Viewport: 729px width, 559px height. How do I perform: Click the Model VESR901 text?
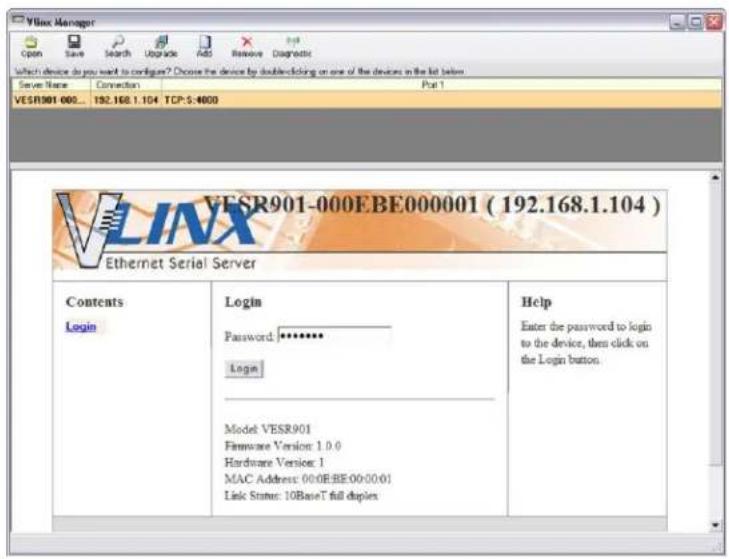[x=267, y=429]
